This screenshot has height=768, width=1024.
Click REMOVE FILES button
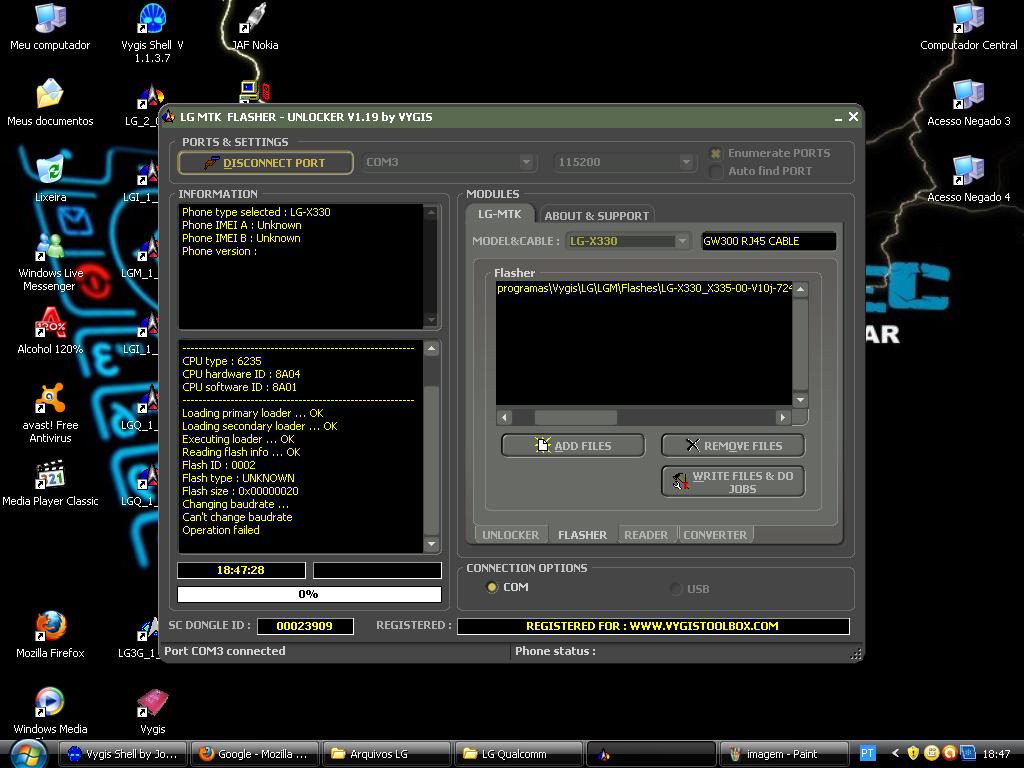click(733, 445)
